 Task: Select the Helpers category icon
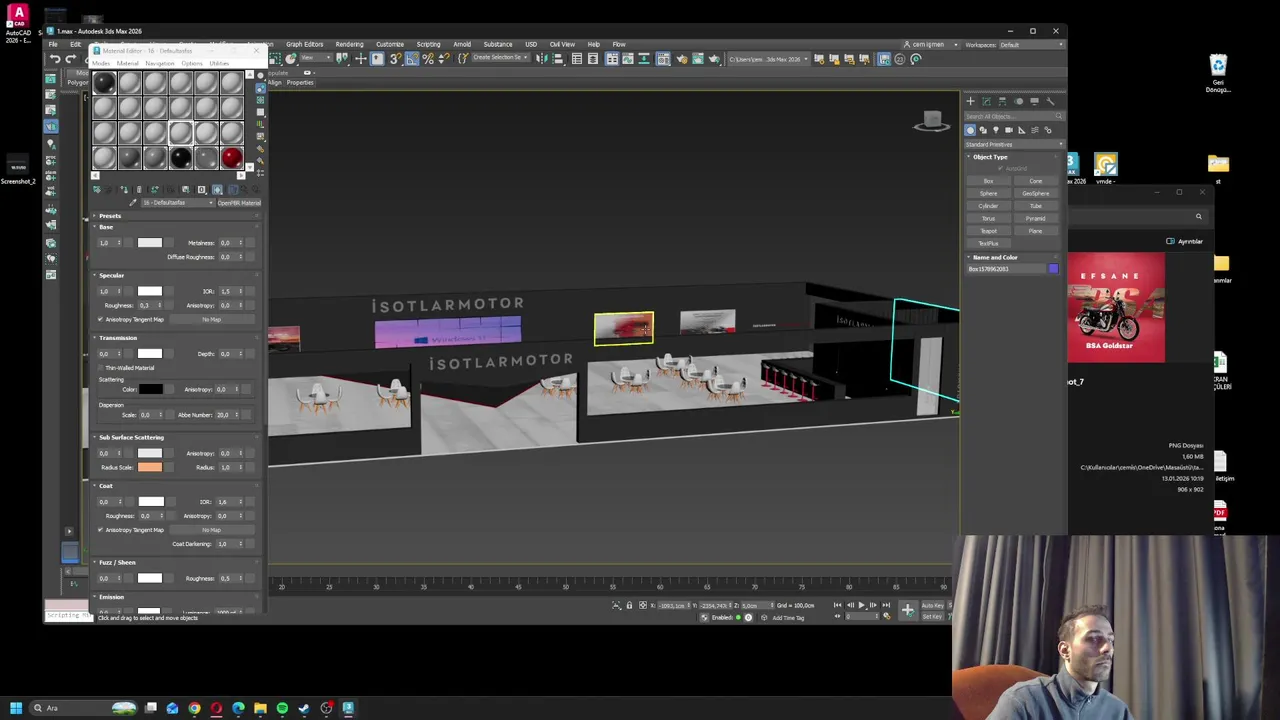pos(1022,130)
